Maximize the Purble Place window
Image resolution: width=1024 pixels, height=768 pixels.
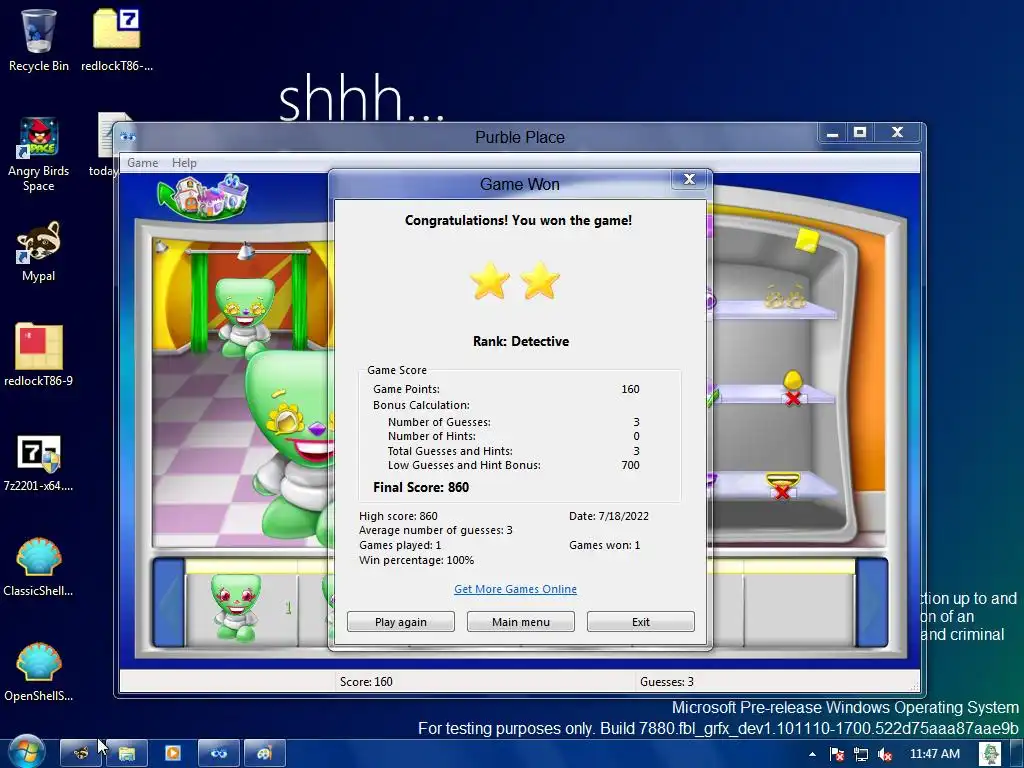859,133
